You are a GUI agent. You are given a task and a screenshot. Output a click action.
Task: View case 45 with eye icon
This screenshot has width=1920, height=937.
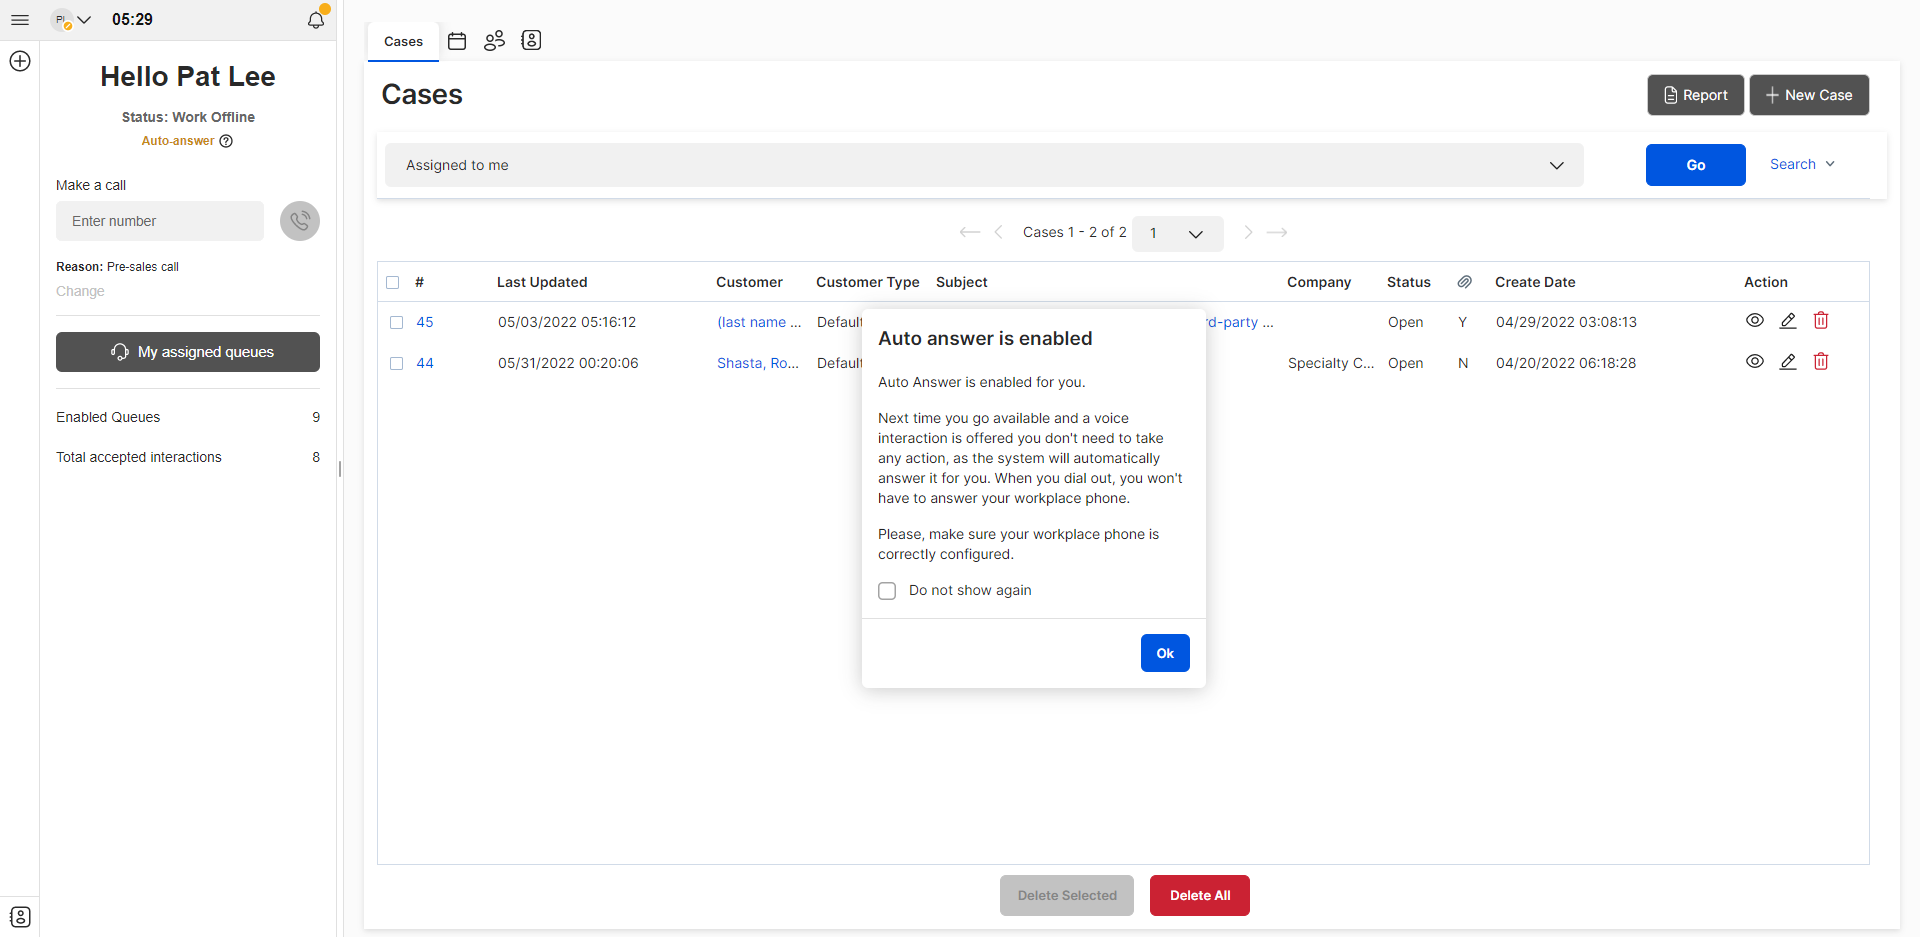(x=1755, y=321)
